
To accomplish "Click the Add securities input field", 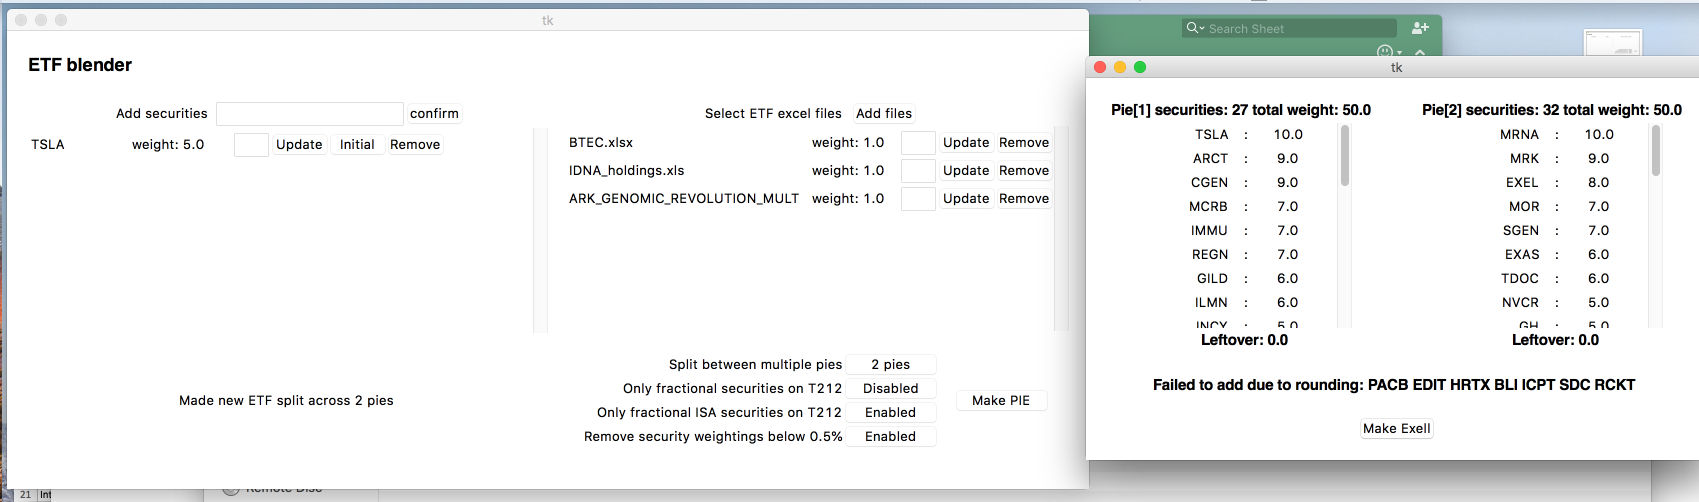I will coord(310,113).
